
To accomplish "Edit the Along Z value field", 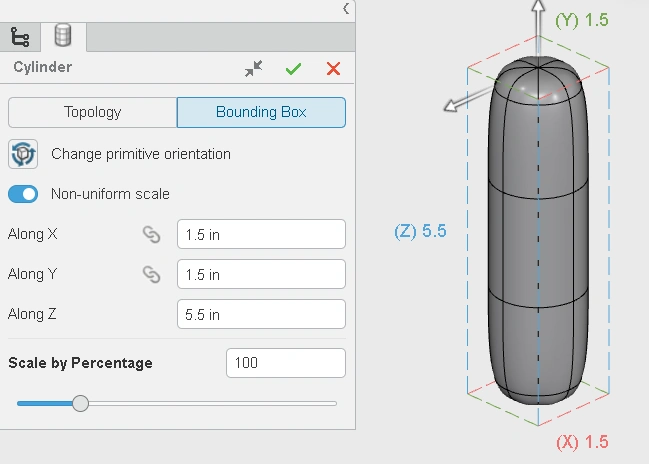I will coord(261,314).
